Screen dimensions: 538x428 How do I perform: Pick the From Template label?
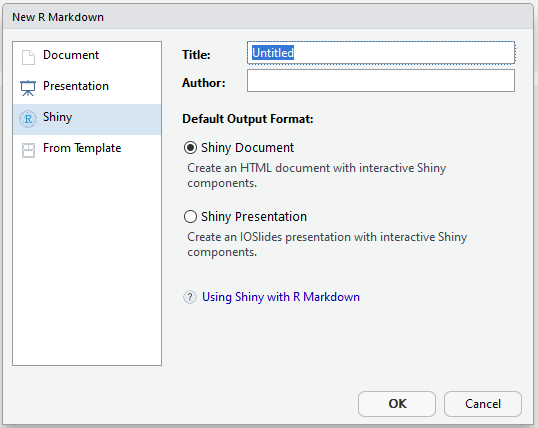point(82,148)
